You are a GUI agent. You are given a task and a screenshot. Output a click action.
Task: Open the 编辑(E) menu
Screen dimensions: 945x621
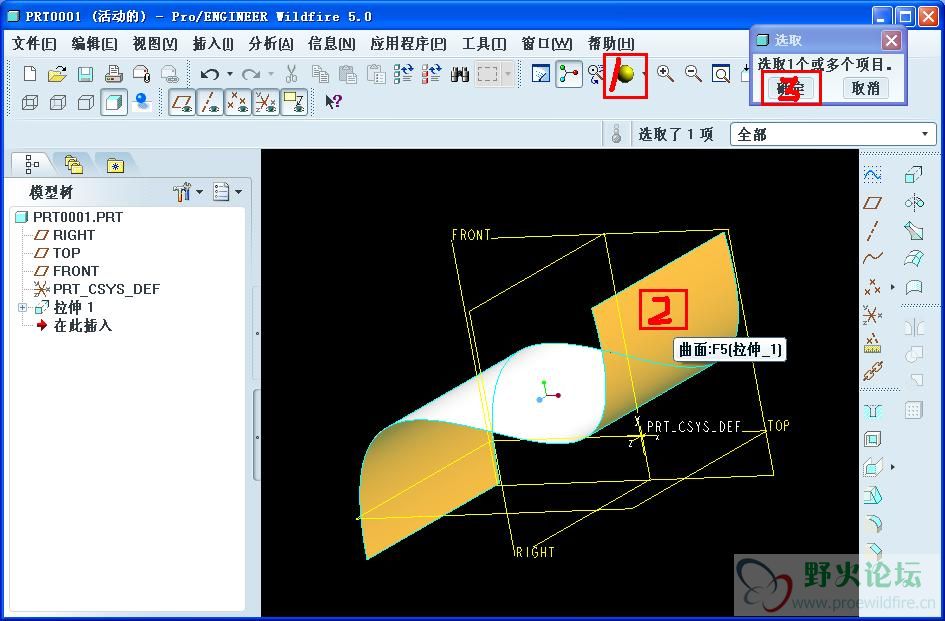point(94,43)
